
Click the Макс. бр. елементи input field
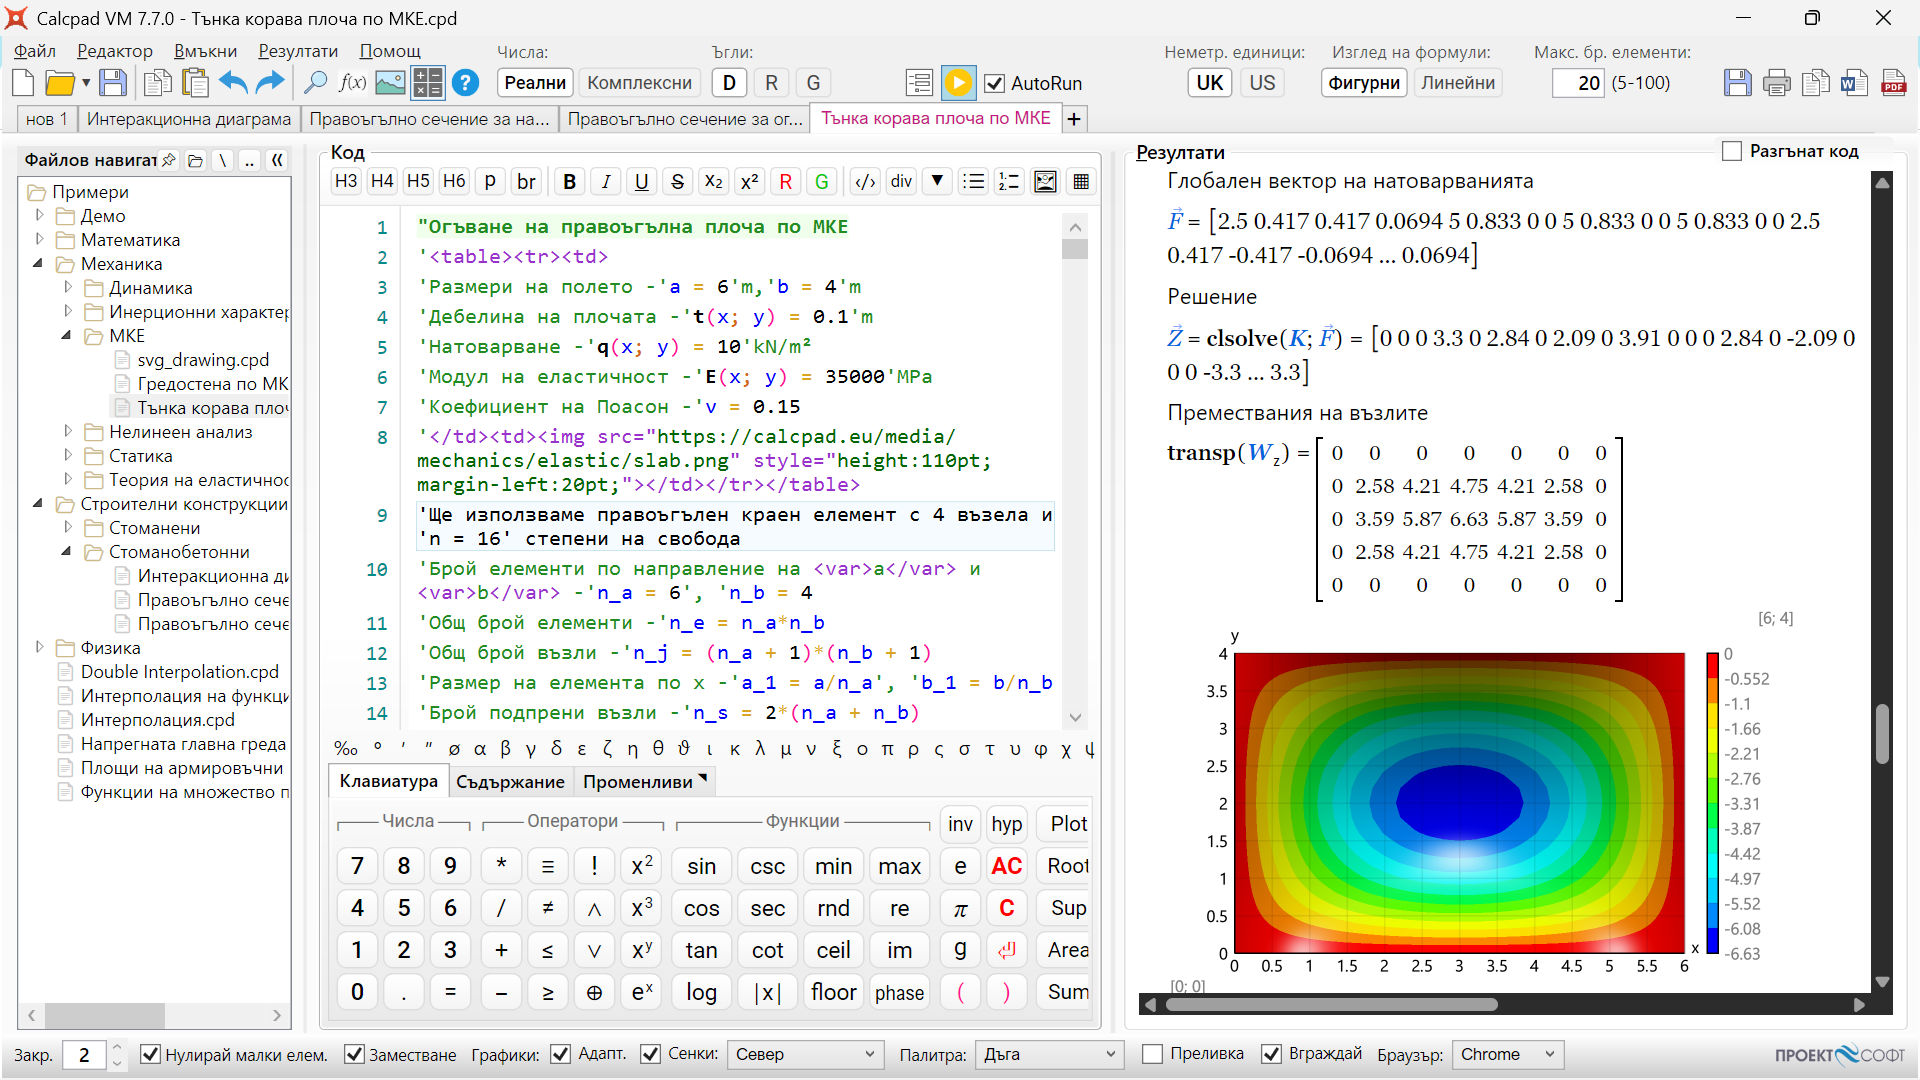click(x=1578, y=83)
